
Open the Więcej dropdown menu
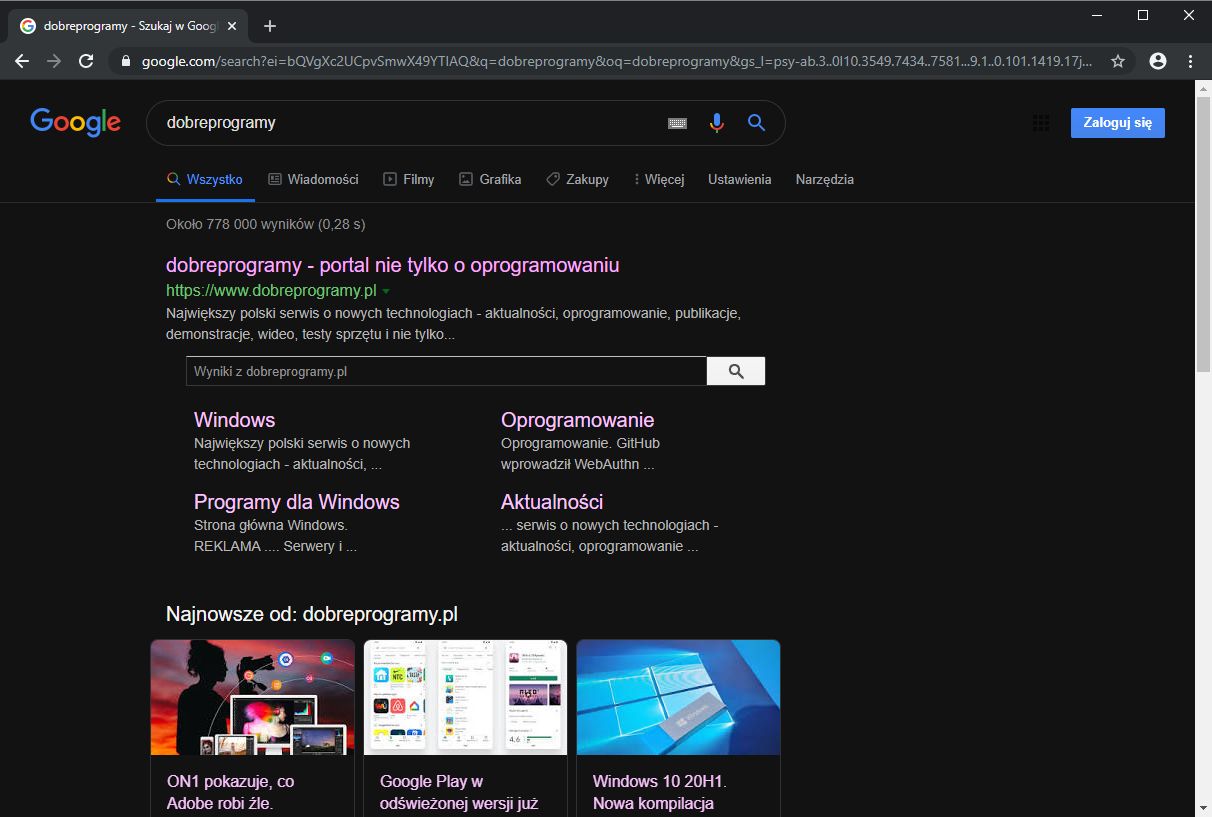[659, 179]
